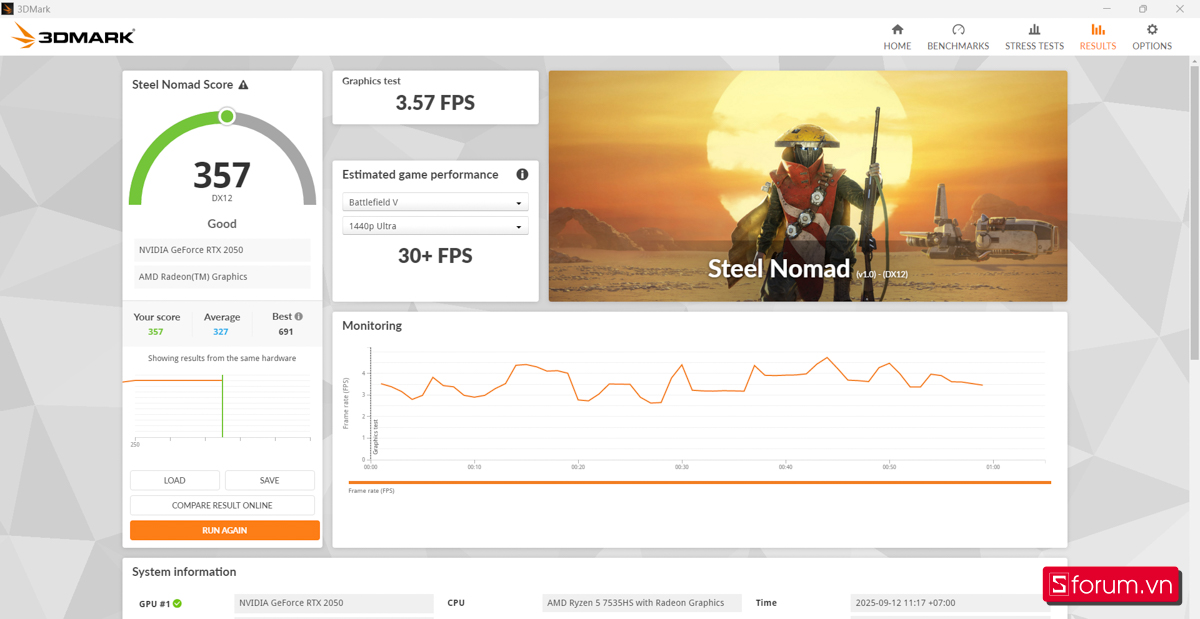Click the LOAD button
This screenshot has width=1200, height=619.
[x=175, y=480]
